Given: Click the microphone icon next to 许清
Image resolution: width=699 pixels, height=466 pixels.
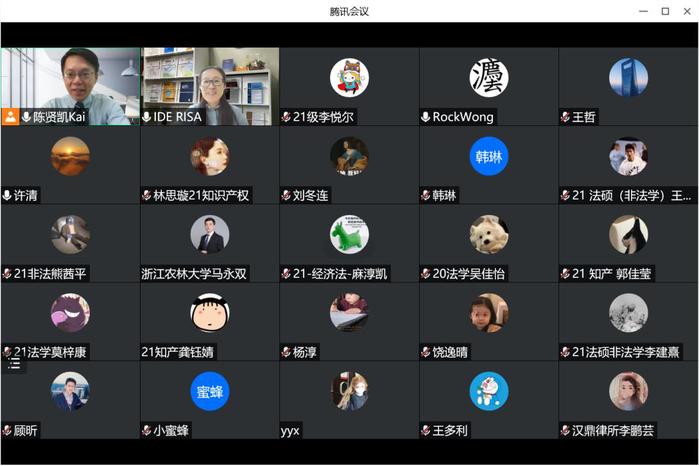Looking at the screenshot, I should click(x=7, y=195).
